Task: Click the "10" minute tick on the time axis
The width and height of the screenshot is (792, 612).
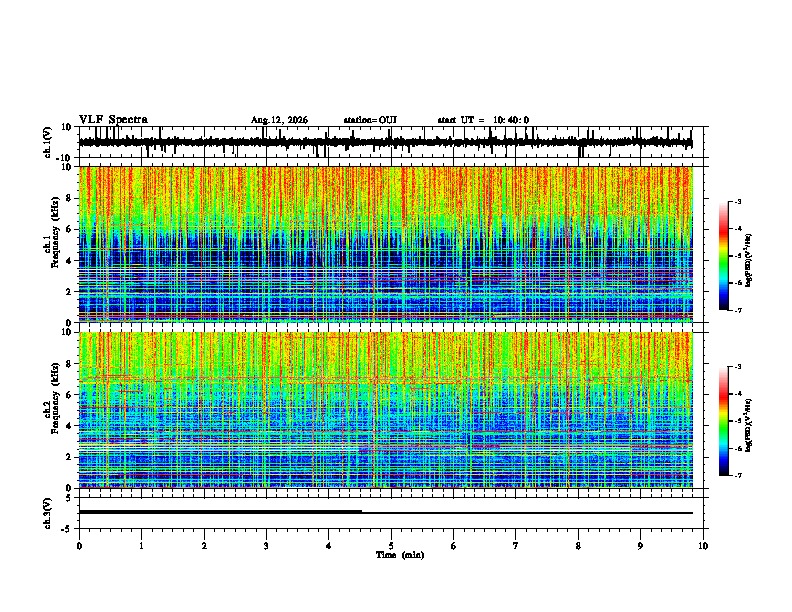Action: pyautogui.click(x=703, y=546)
